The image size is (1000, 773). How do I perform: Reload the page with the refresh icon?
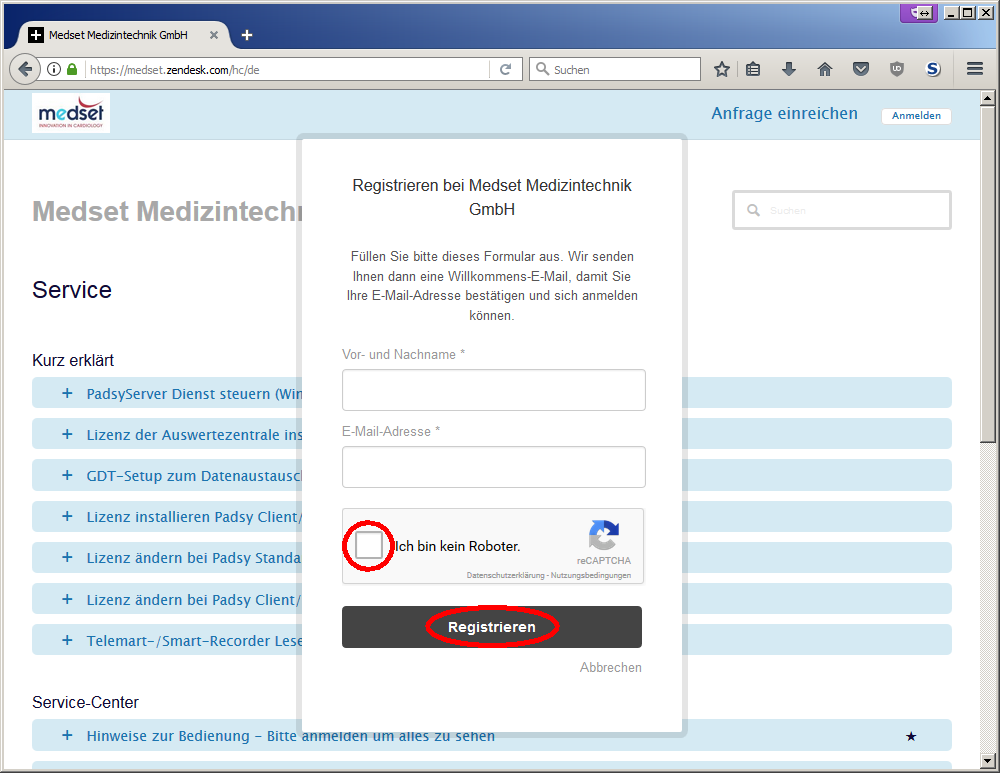506,69
